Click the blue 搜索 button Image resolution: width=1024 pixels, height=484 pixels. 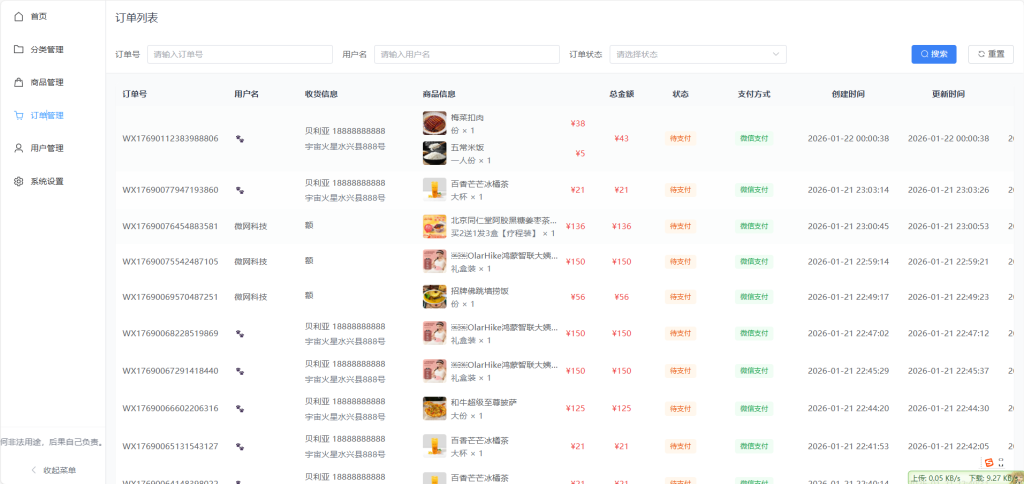coord(934,54)
